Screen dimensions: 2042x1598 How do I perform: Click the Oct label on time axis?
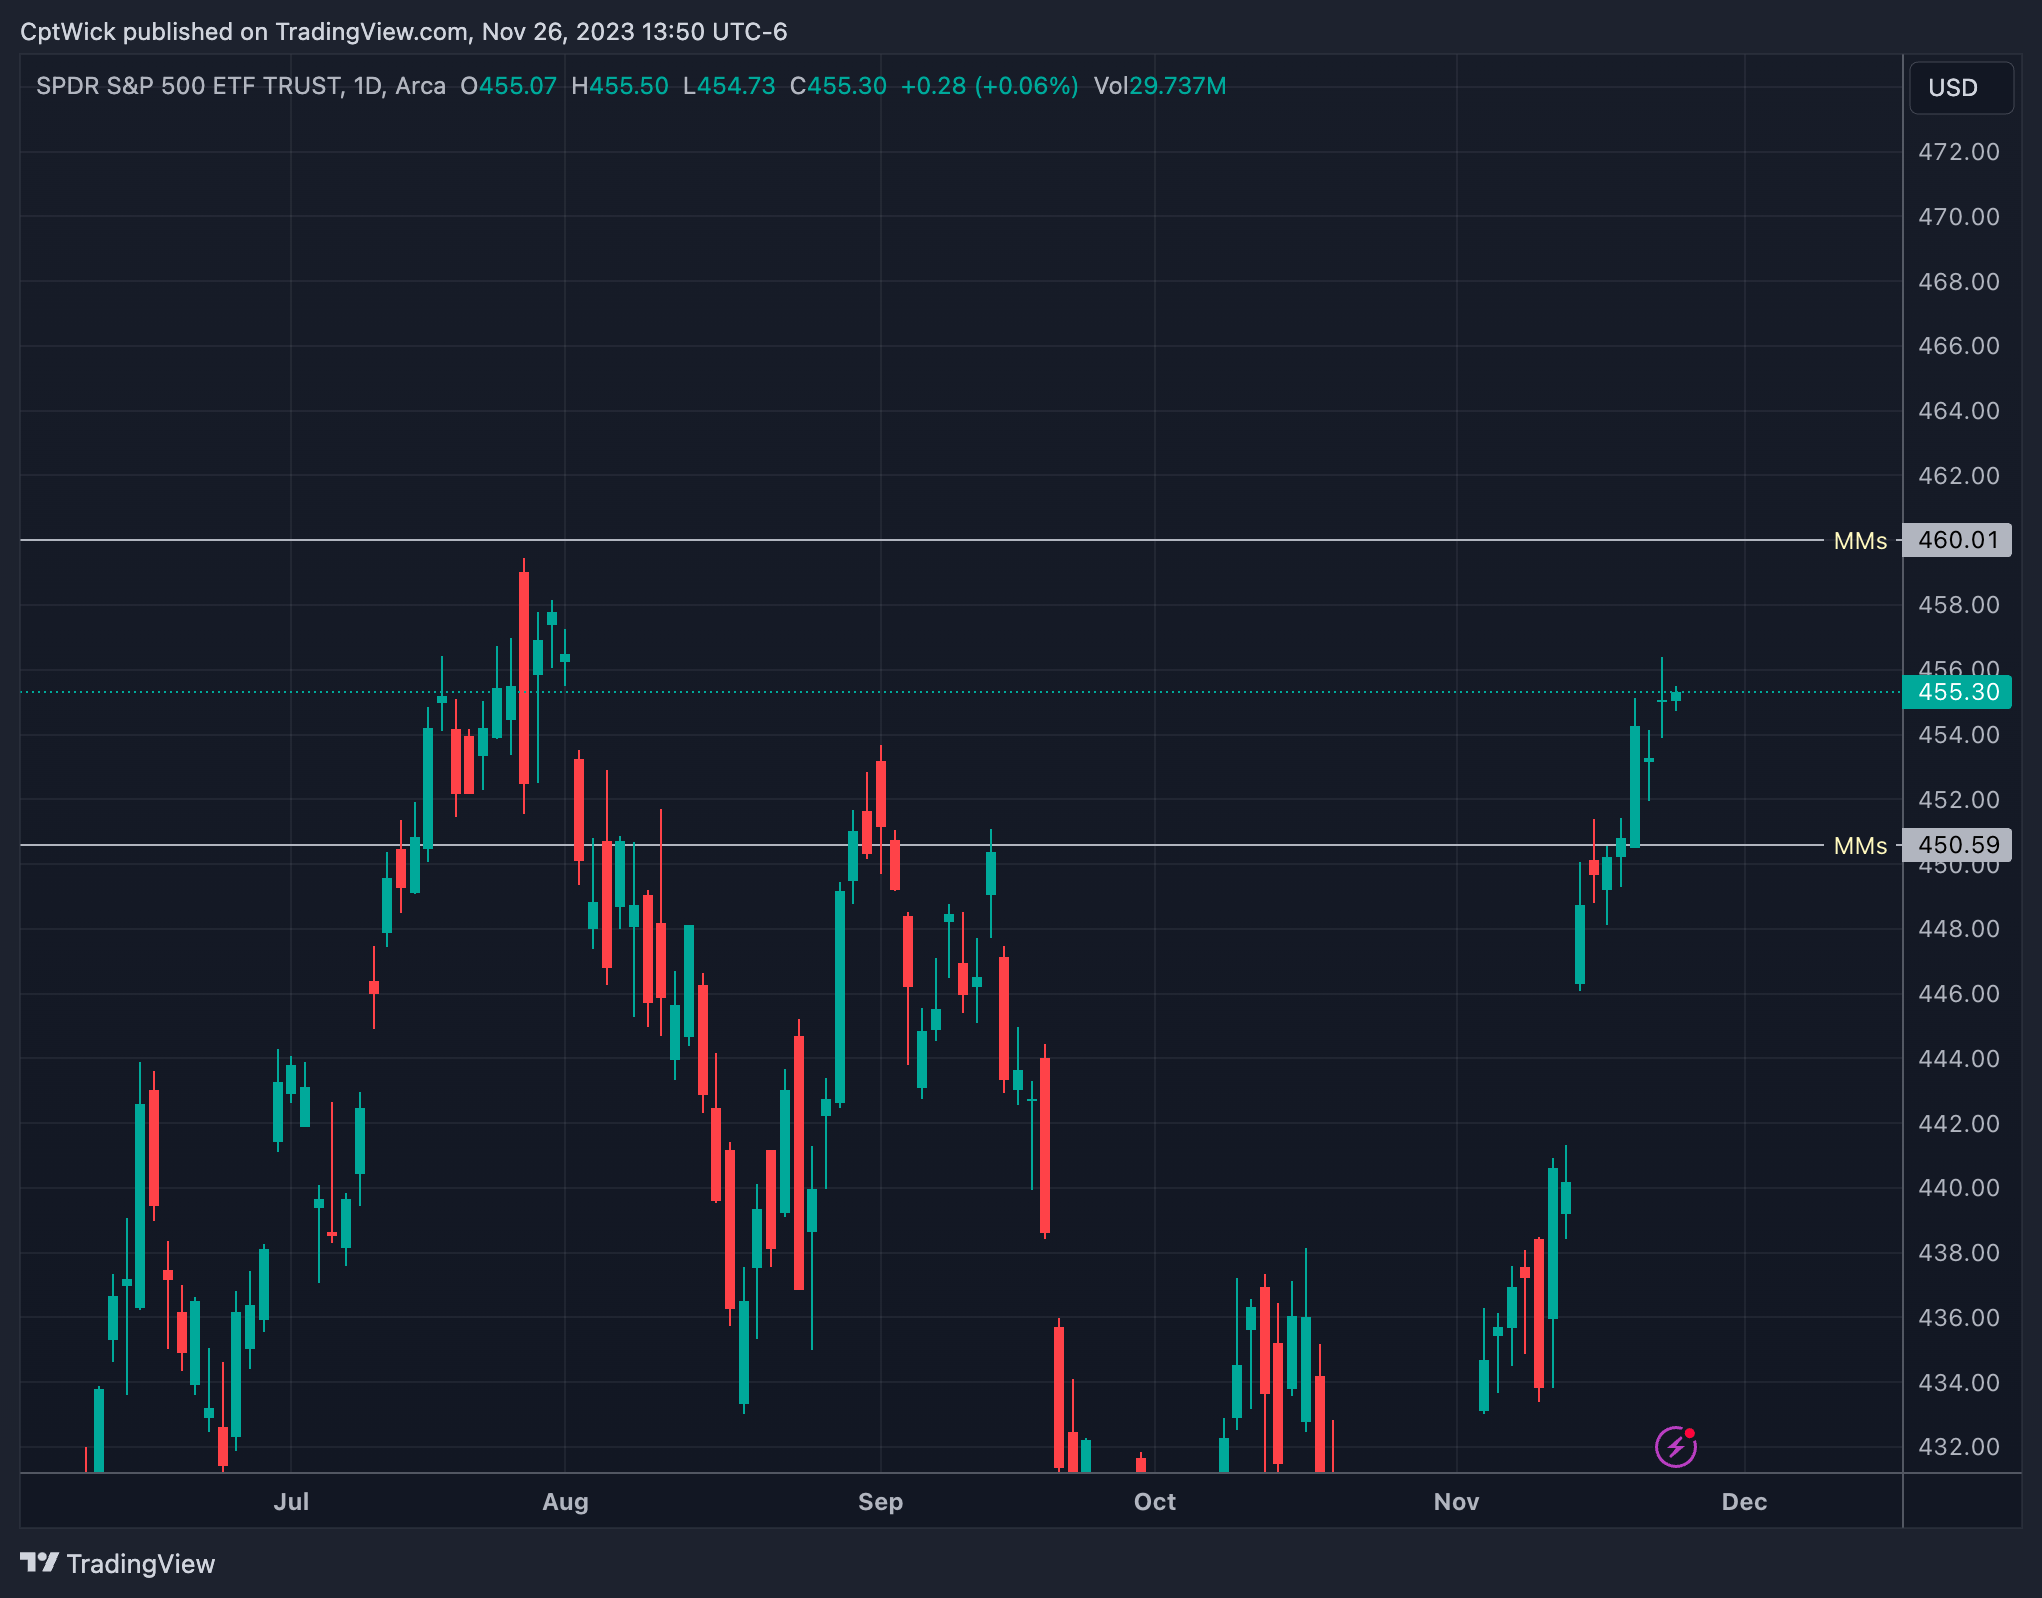[x=1155, y=1502]
